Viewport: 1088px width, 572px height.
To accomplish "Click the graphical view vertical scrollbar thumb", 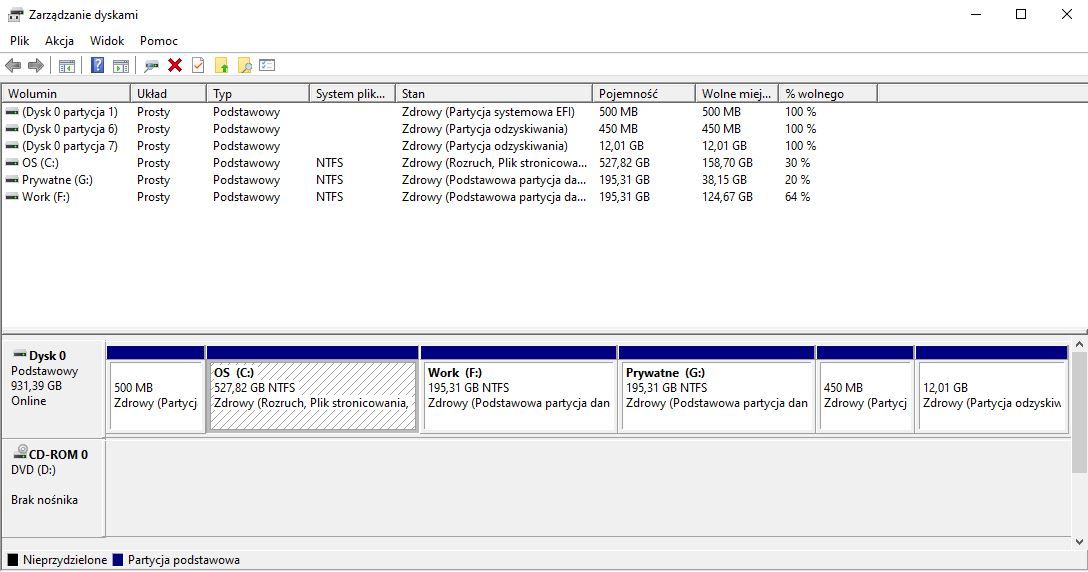I will (1079, 413).
